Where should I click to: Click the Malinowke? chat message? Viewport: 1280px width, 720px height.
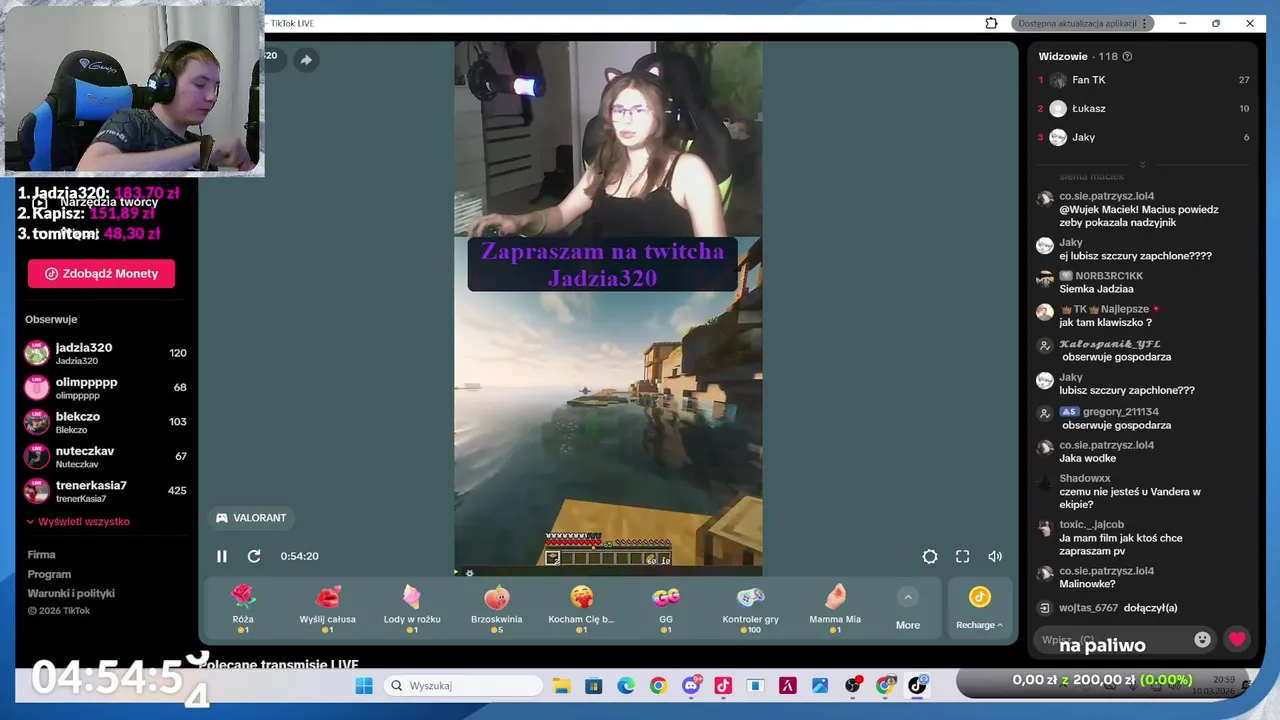[1087, 584]
